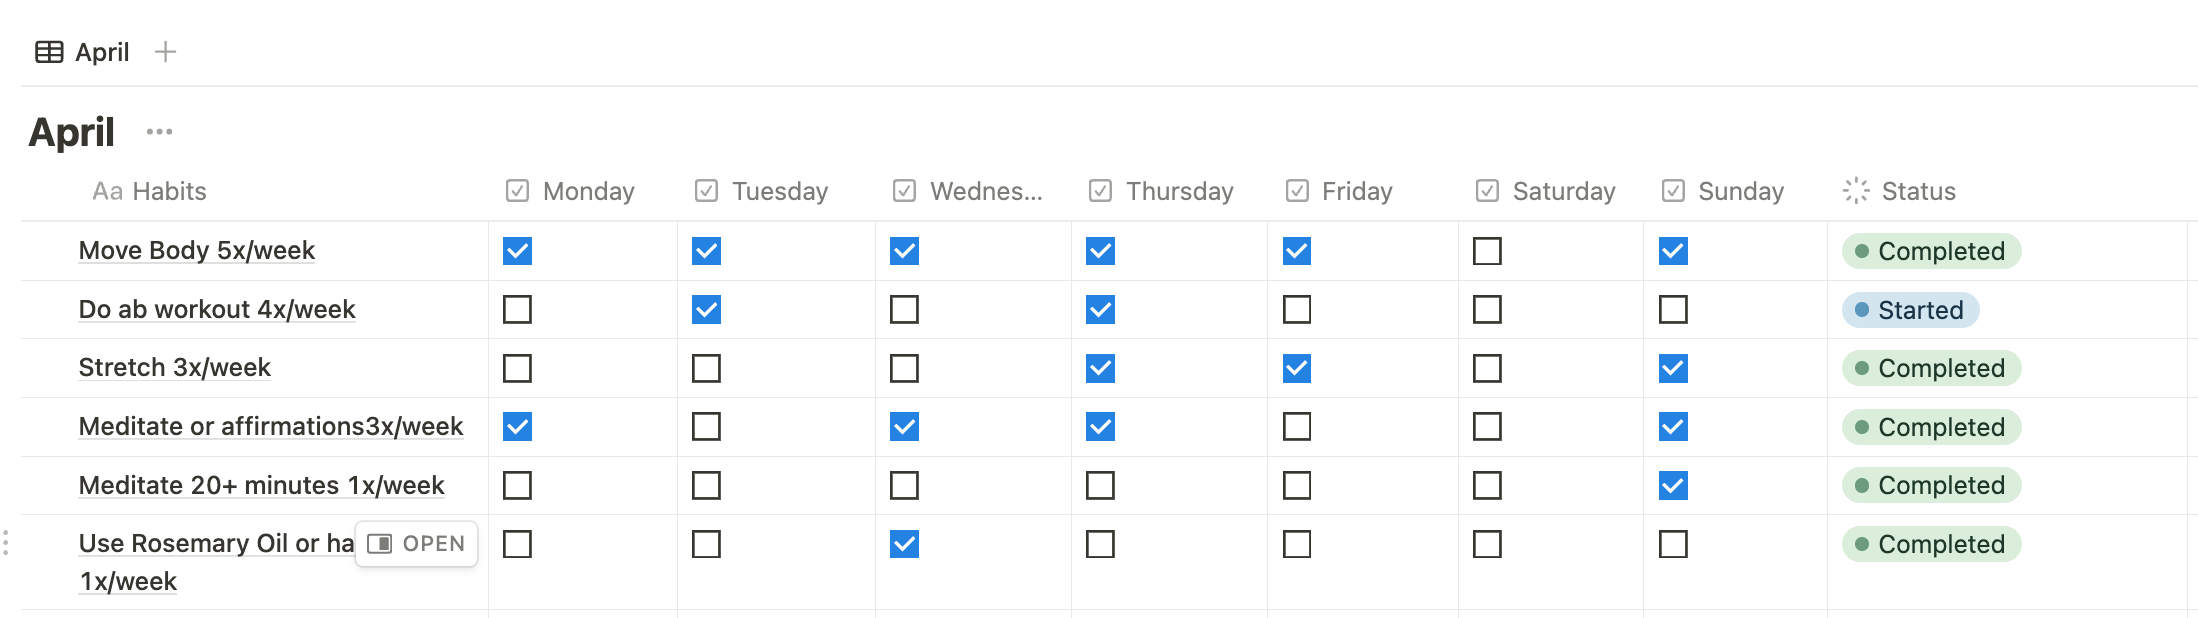
Task: Click the Aa icon in the Habits header
Action: (107, 191)
